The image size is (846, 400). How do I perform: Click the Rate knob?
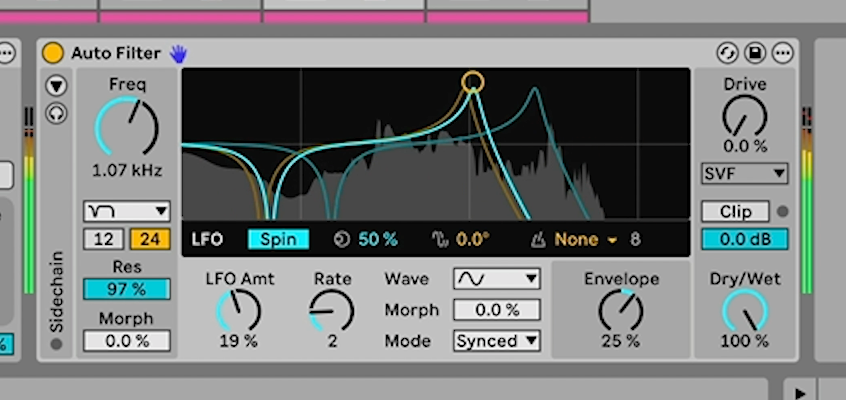click(332, 310)
